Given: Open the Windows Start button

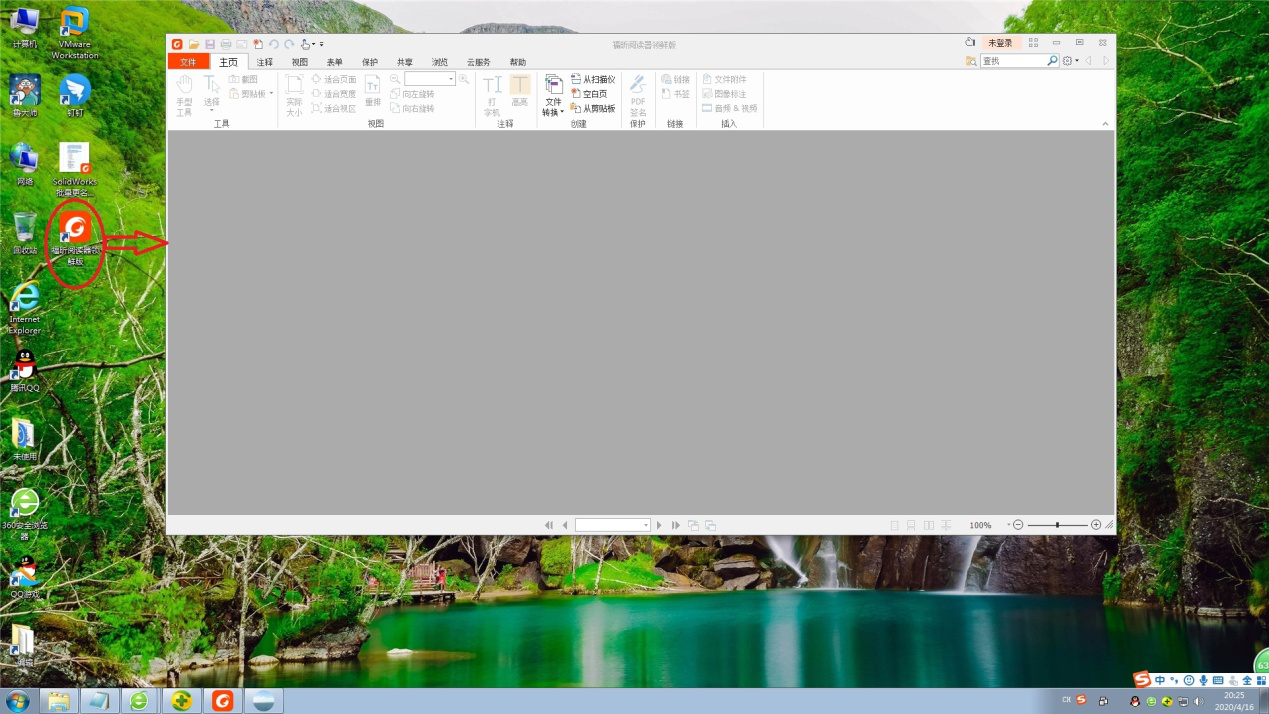Looking at the screenshot, I should (18, 701).
